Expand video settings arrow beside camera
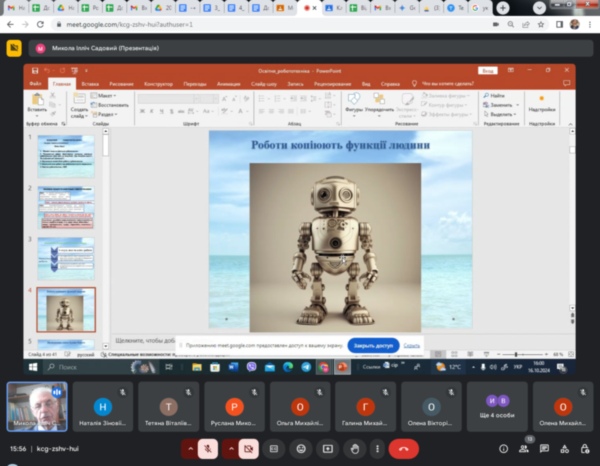 click(x=232, y=449)
